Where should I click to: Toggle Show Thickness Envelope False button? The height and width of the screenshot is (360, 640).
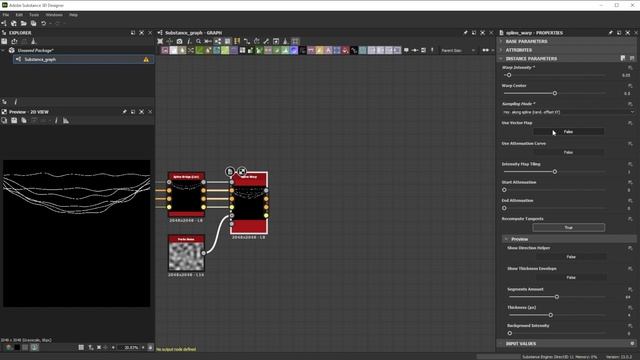(571, 278)
